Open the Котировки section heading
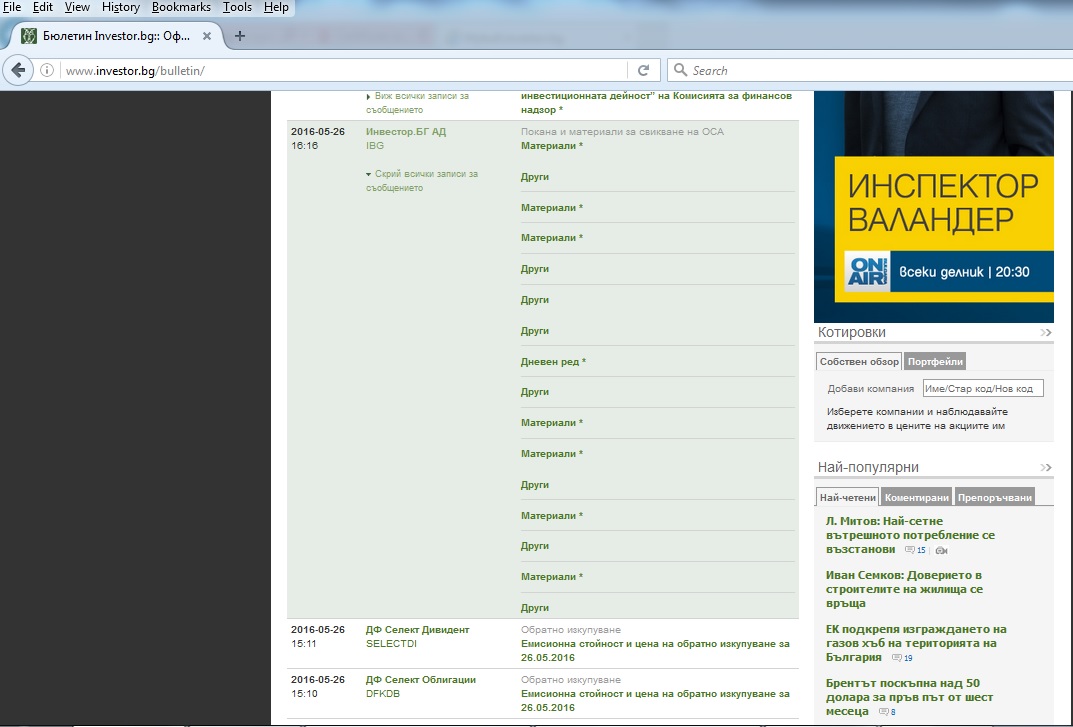This screenshot has width=1073, height=727. 851,333
